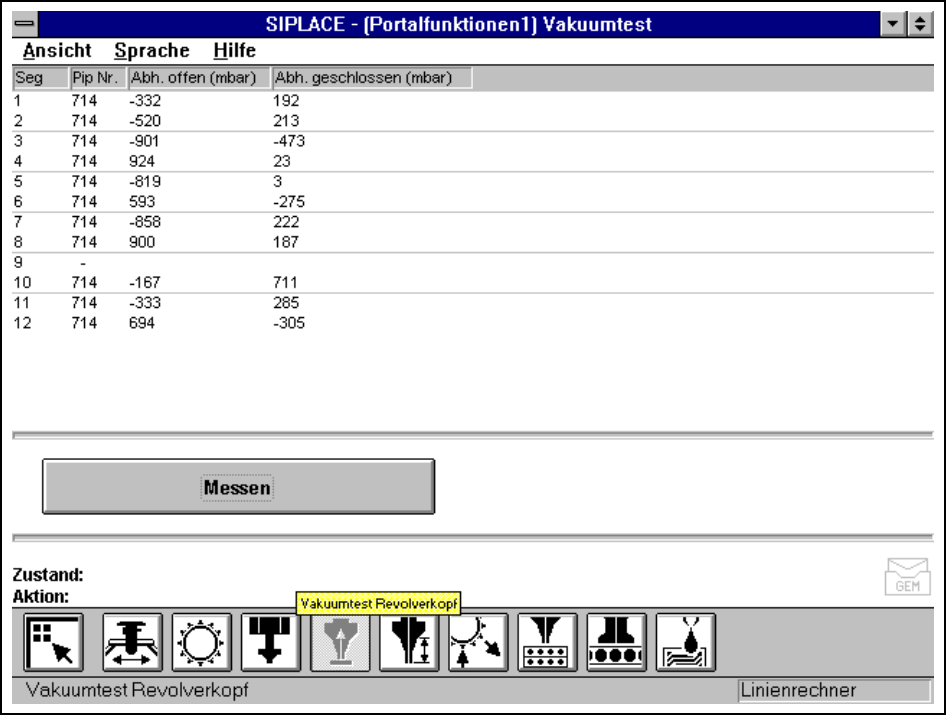Click the grayed Vakuumtest Revolverkopf nozzle icon
The image size is (946, 715).
pos(340,643)
